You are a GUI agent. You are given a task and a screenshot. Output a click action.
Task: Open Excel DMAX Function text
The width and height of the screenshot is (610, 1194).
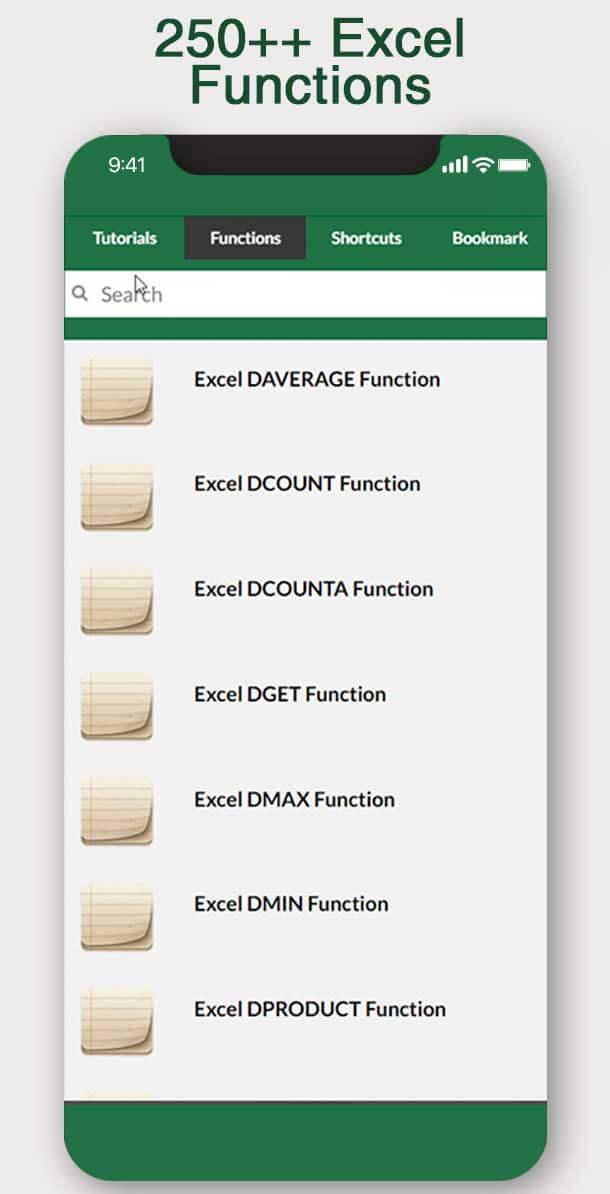tap(295, 799)
